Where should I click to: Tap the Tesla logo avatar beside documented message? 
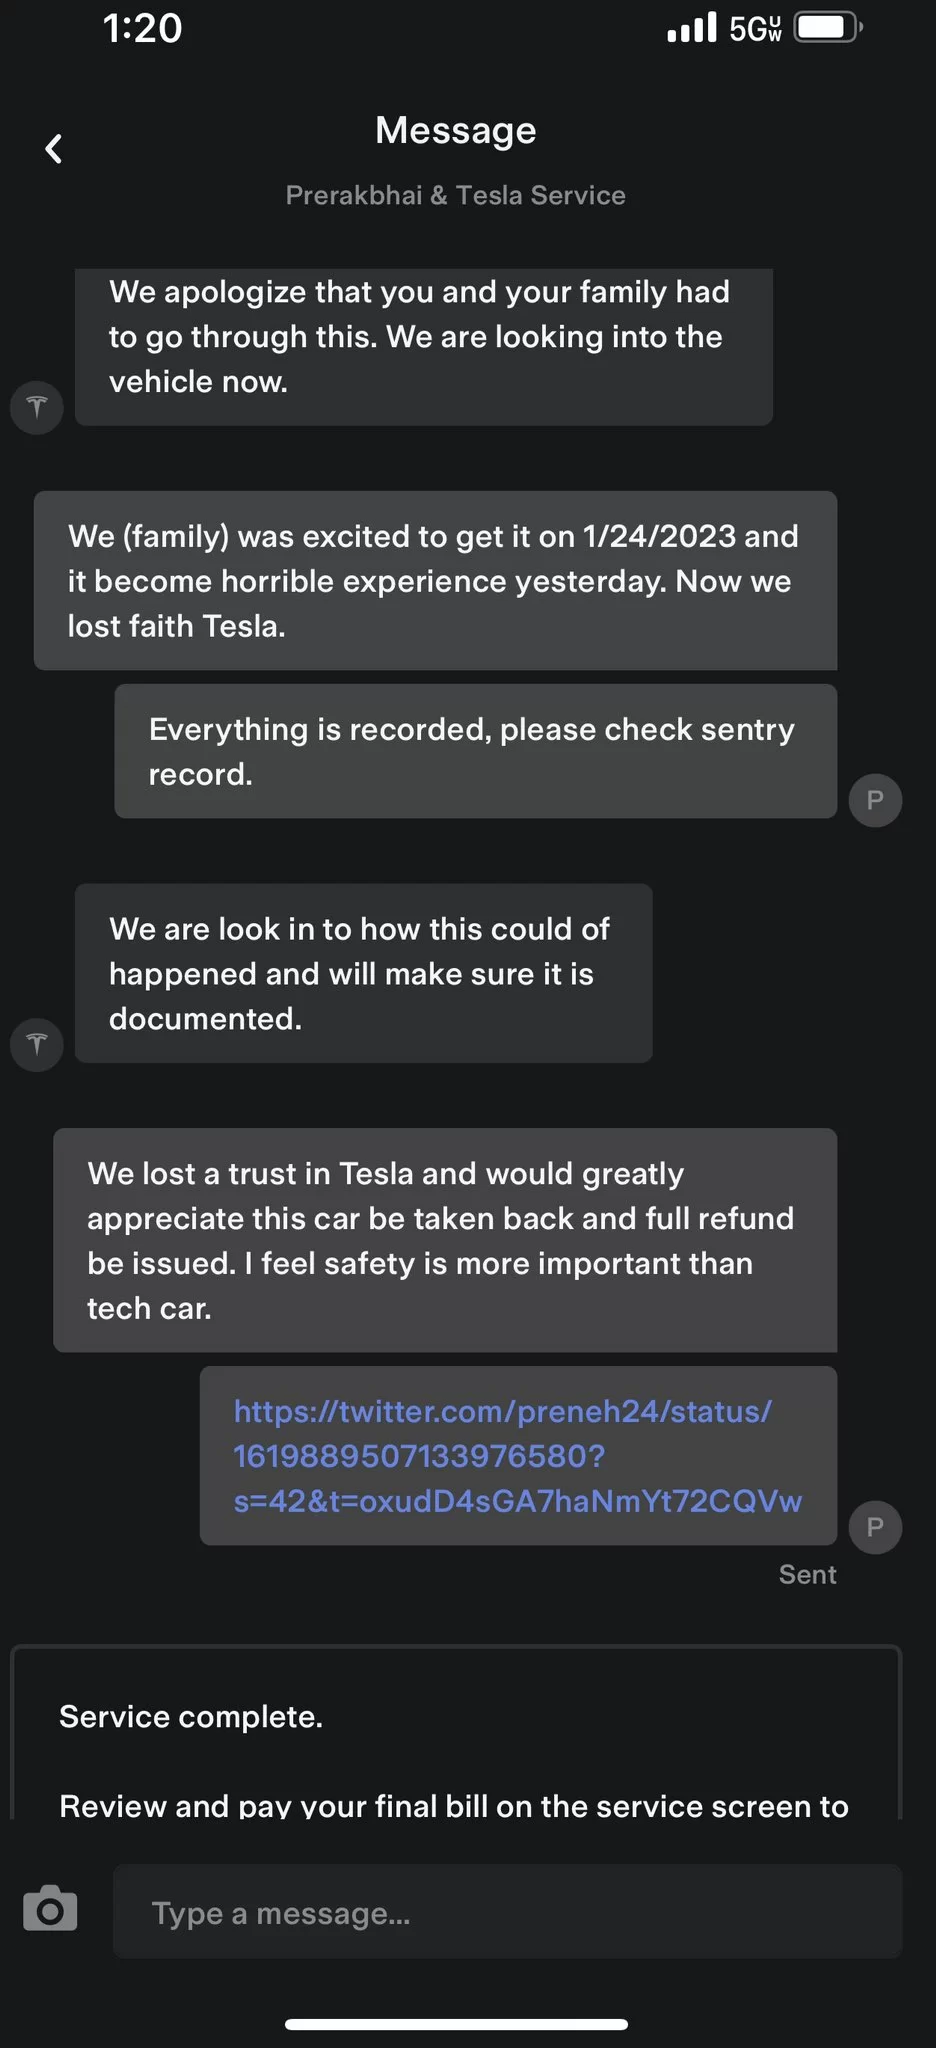tap(37, 1045)
